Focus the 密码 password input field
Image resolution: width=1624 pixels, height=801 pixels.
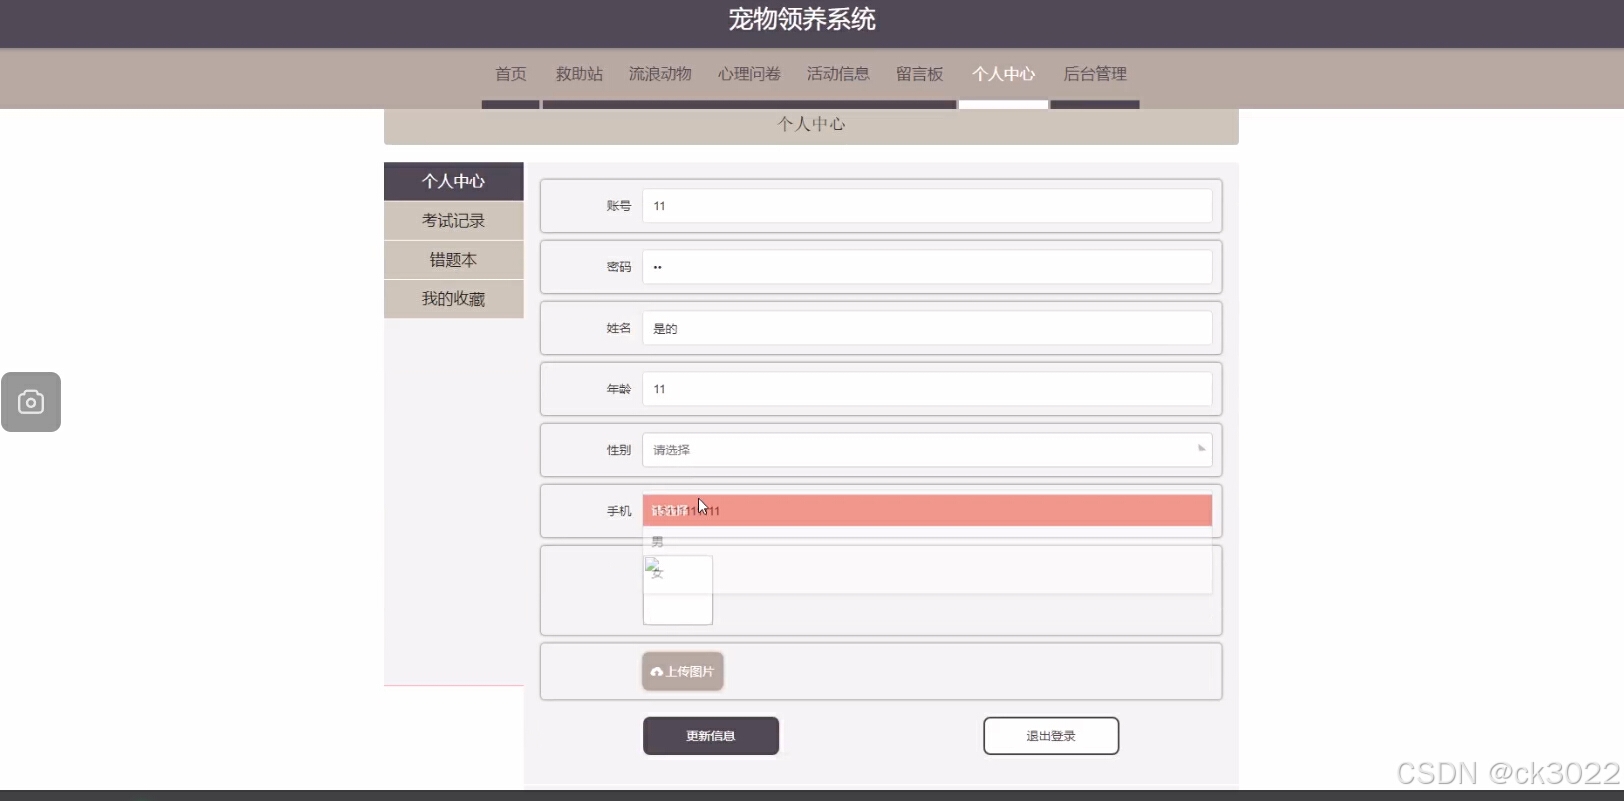927,267
